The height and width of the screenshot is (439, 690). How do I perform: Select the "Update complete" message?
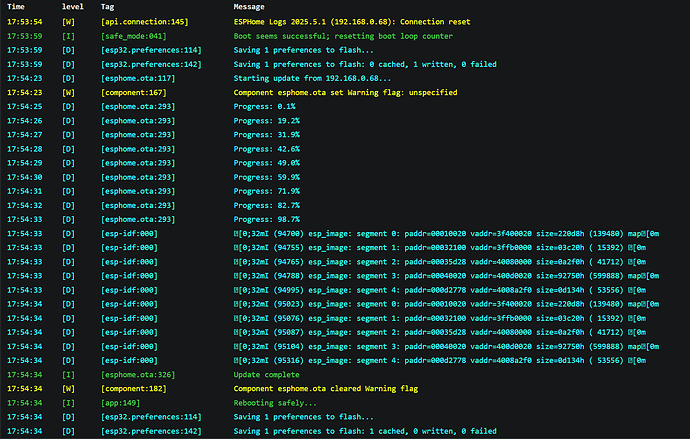click(267, 375)
